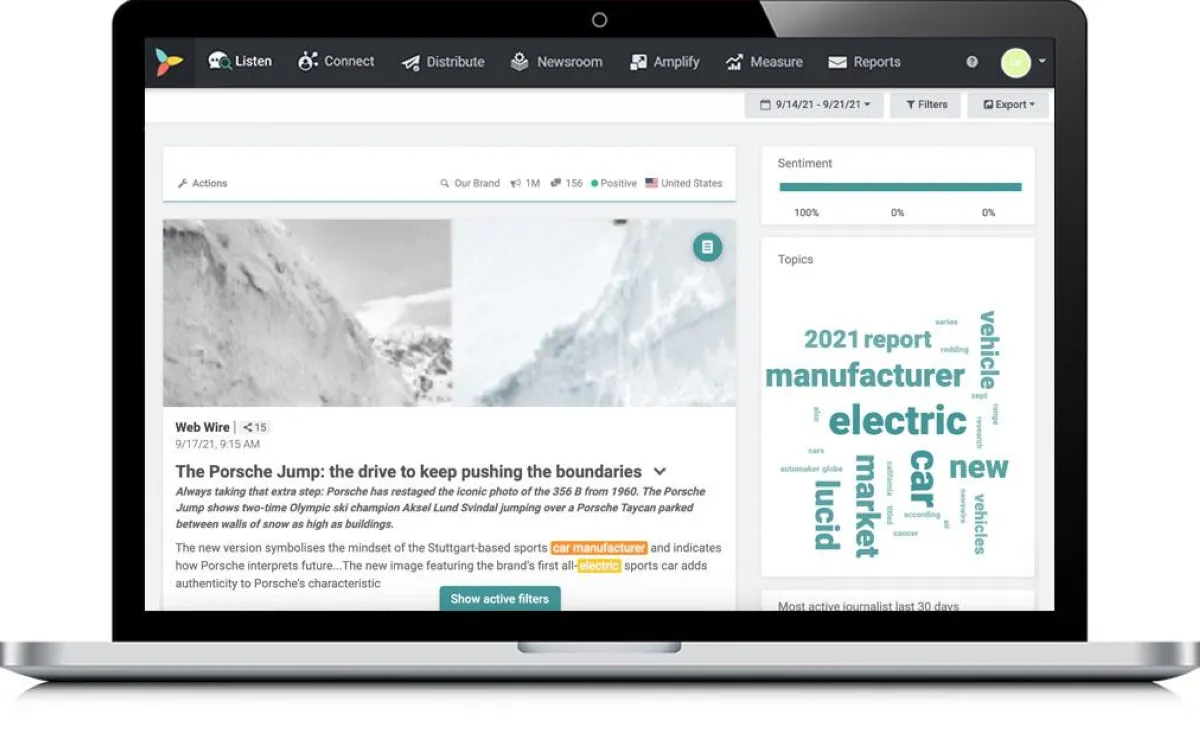
Task: Click the 100% sentiment value
Action: pyautogui.click(x=806, y=212)
